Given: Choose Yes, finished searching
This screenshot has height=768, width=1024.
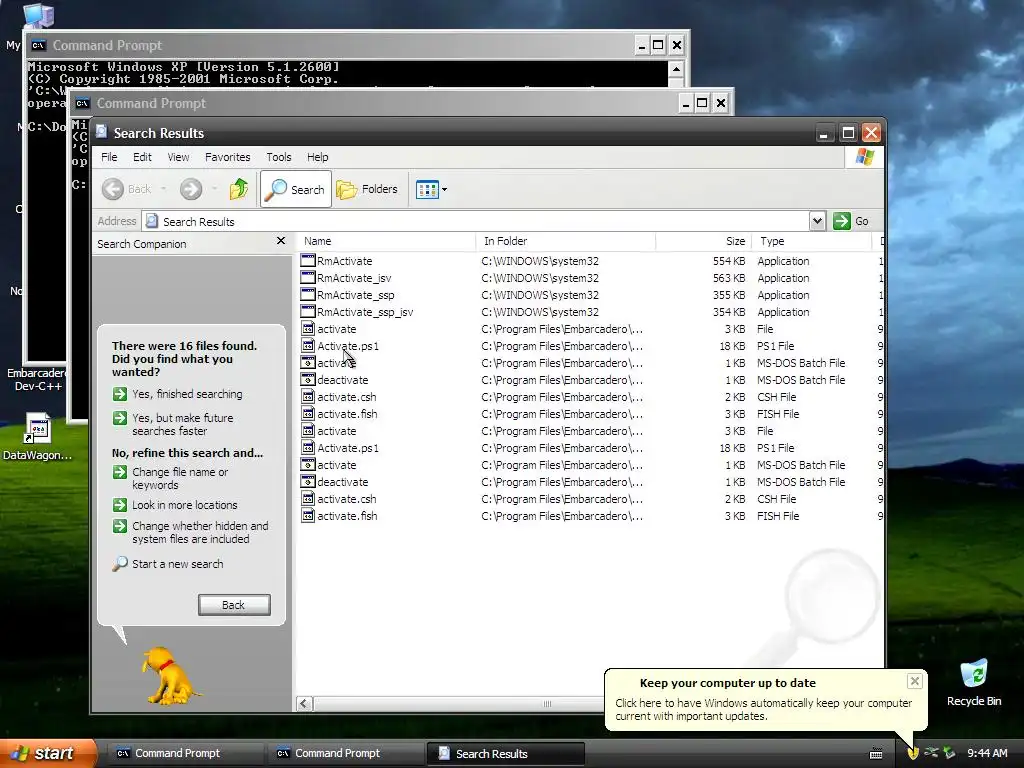Looking at the screenshot, I should tap(178, 394).
